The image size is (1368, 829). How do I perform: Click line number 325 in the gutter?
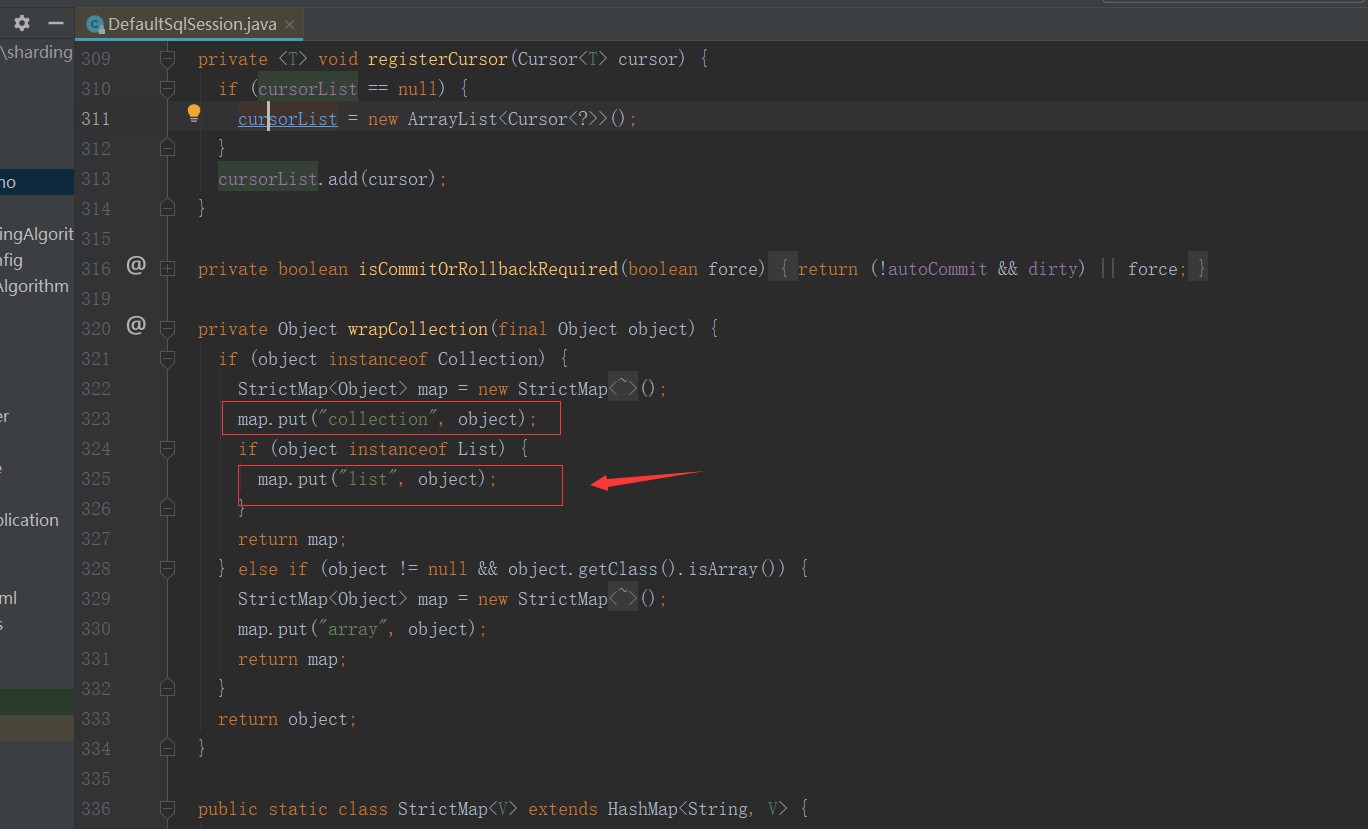[x=96, y=479]
